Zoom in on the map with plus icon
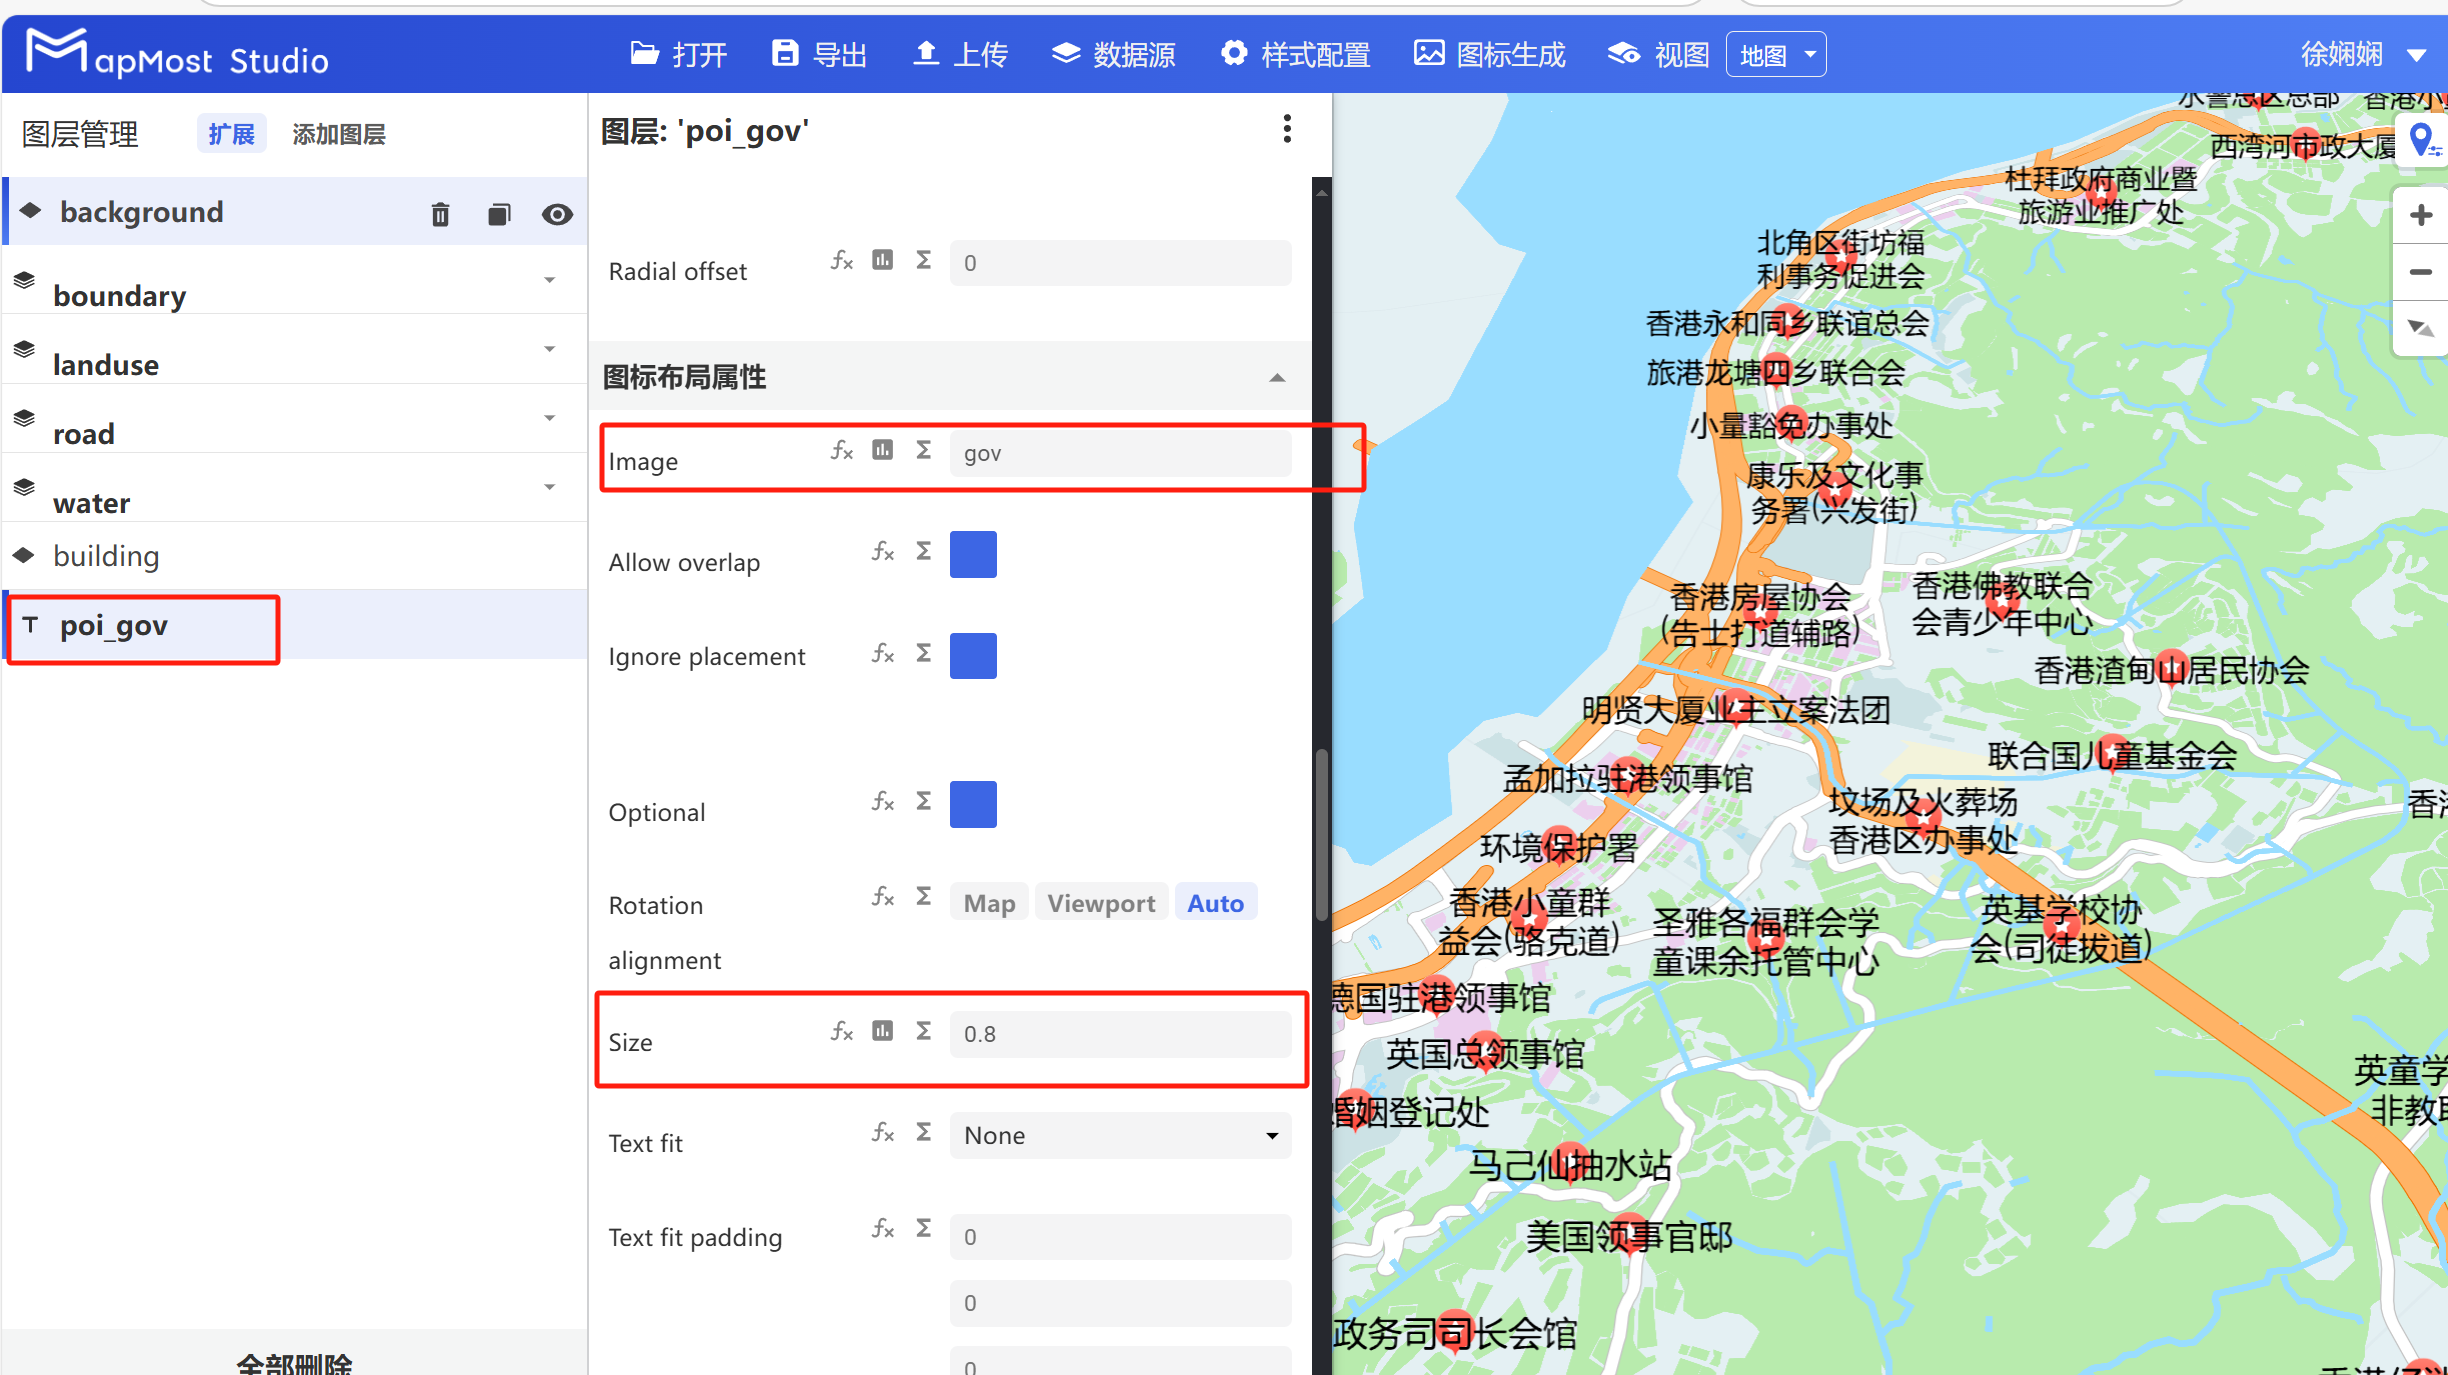Viewport: 2448px width, 1375px height. click(2421, 213)
